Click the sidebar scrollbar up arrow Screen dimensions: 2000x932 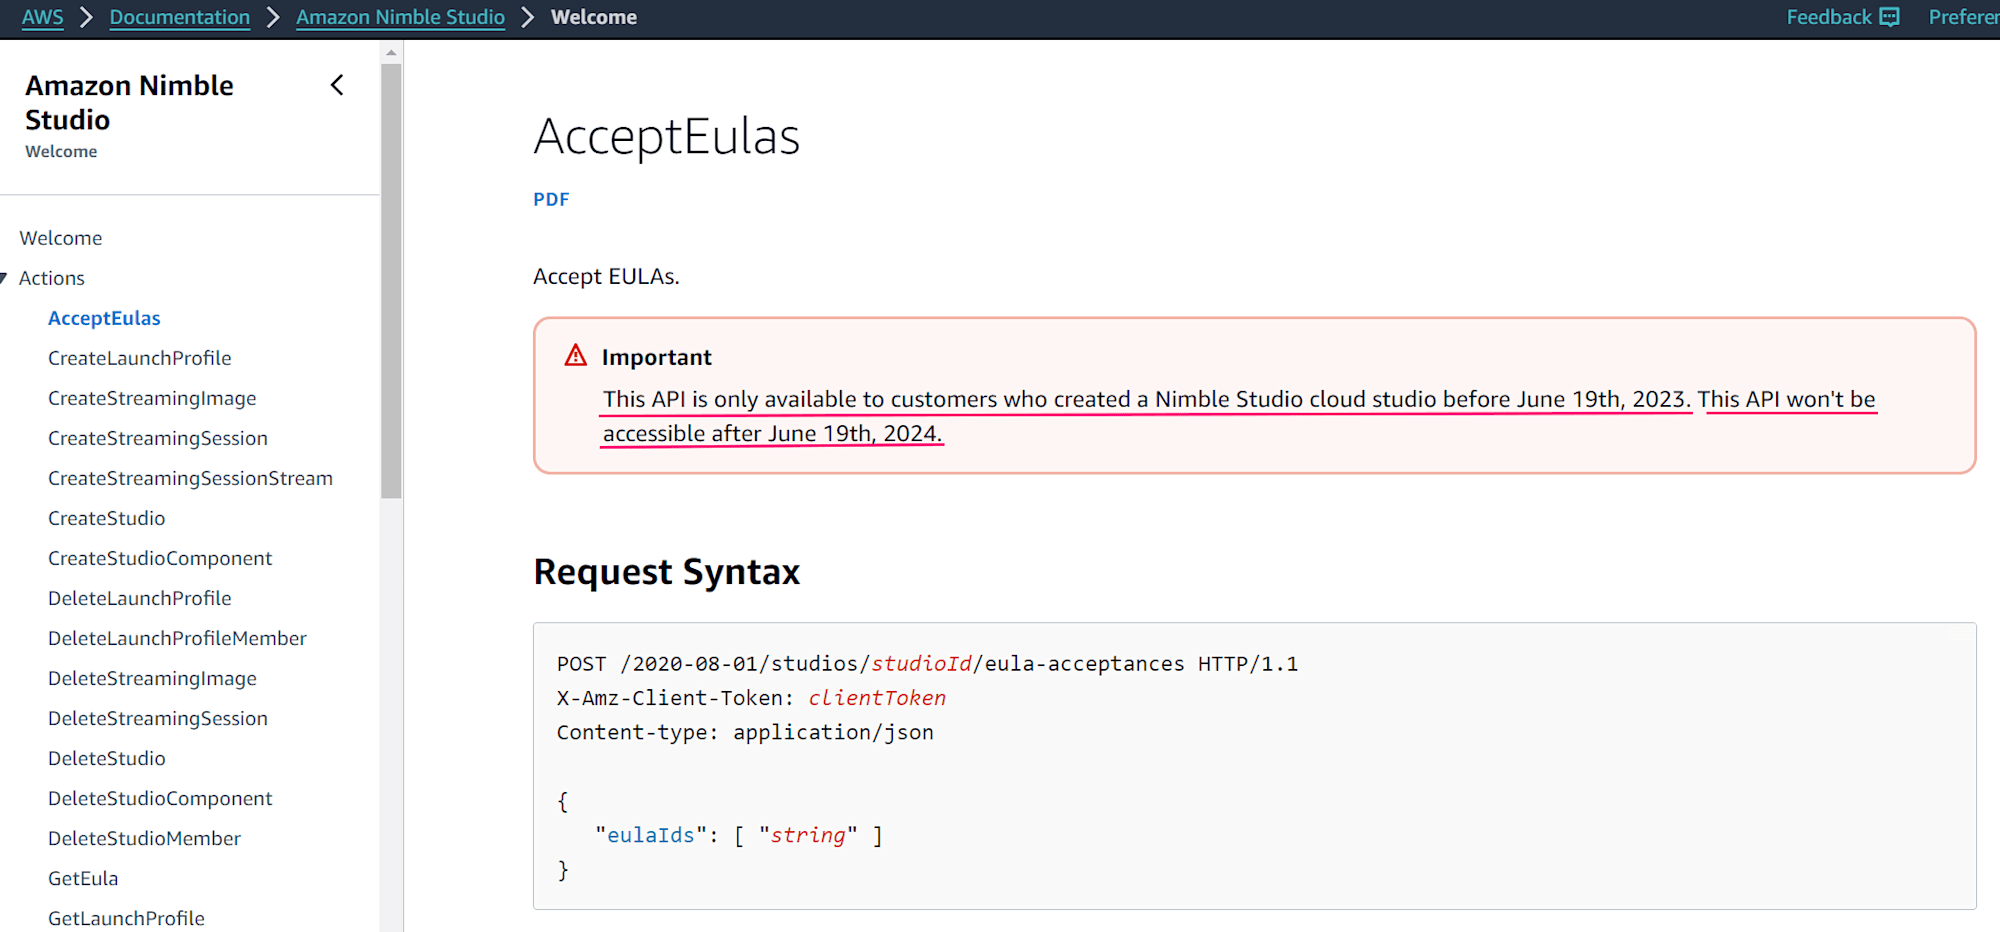[391, 52]
